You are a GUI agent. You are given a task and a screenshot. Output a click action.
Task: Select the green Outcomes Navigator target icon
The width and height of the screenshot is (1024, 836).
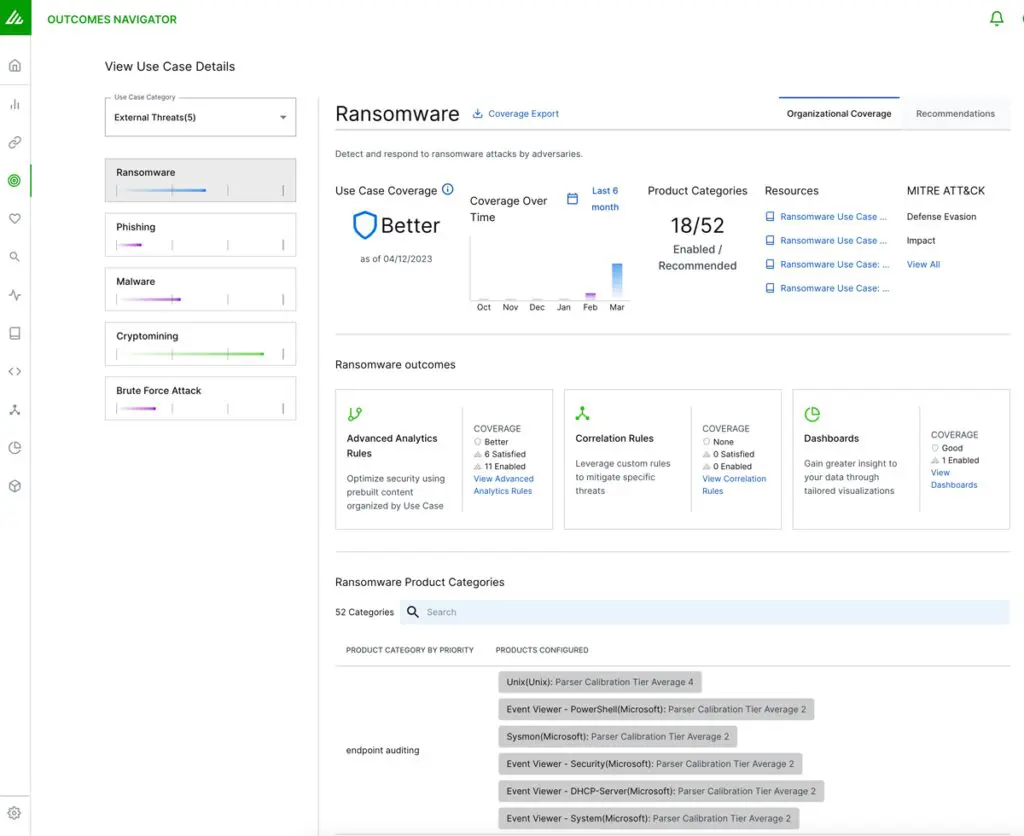(x=14, y=181)
